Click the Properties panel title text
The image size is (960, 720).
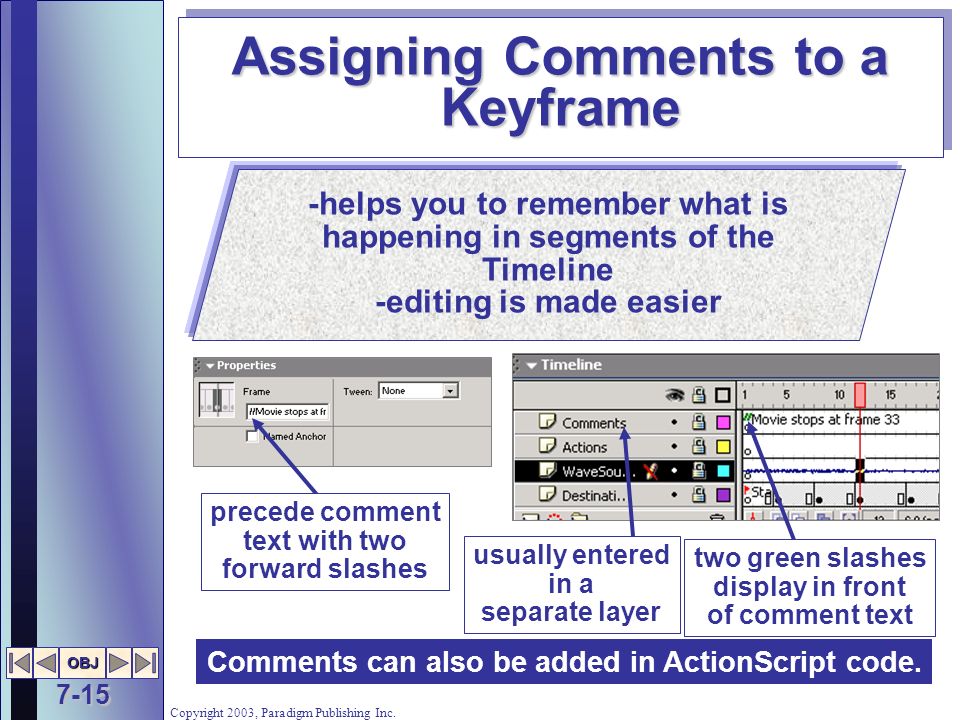tap(246, 366)
